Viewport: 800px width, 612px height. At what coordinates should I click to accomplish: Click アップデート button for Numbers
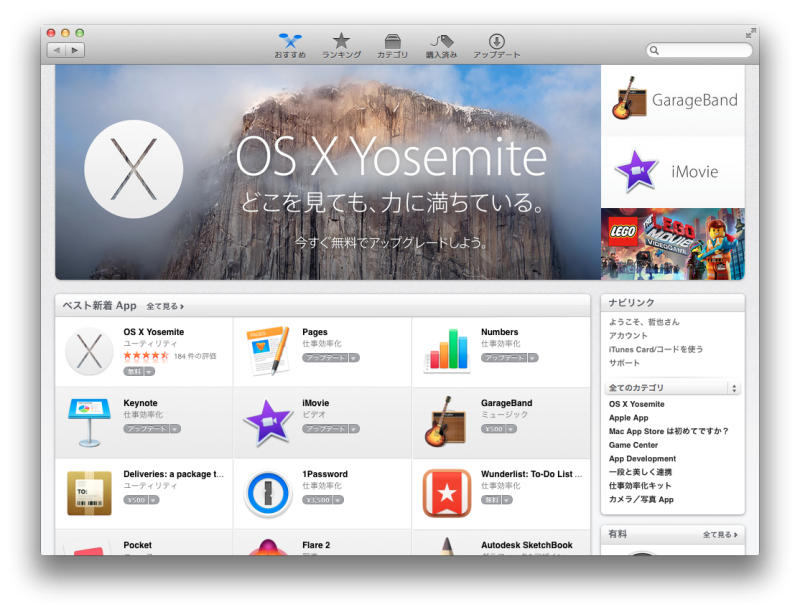[x=504, y=358]
